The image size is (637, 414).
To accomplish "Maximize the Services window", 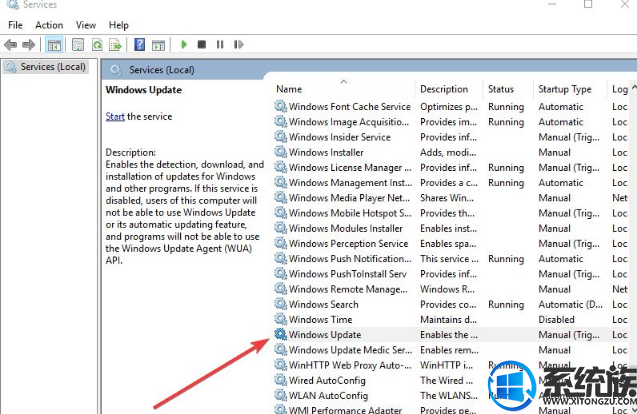I will click(588, 4).
